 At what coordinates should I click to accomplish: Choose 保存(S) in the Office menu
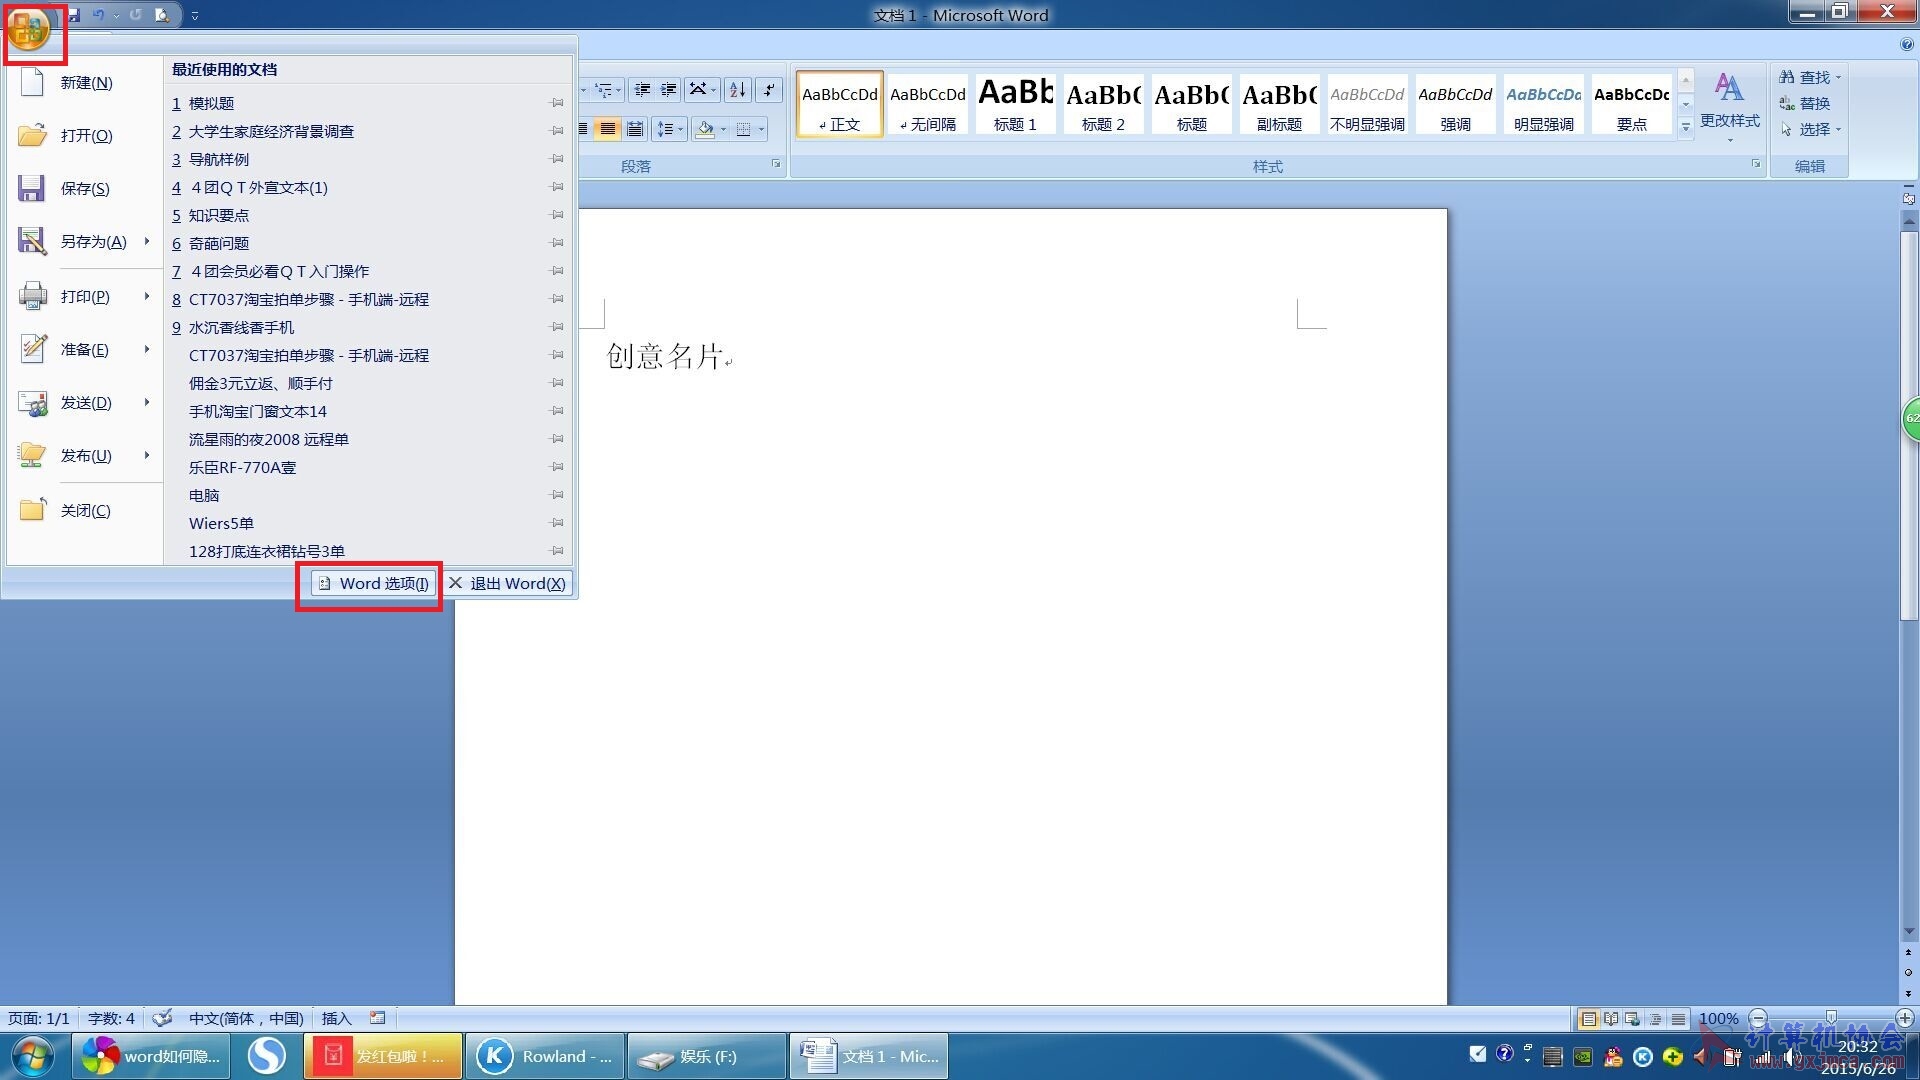(x=85, y=189)
